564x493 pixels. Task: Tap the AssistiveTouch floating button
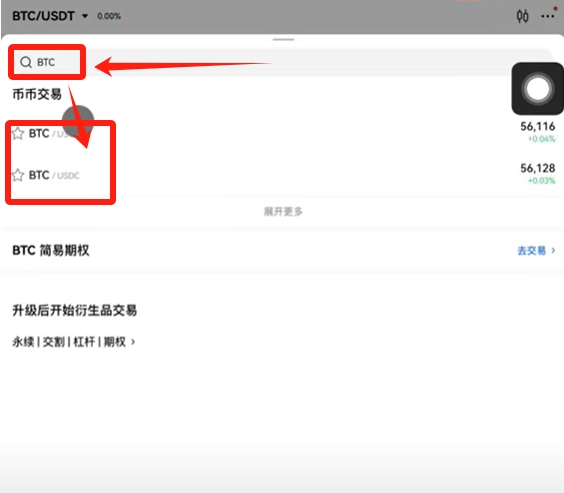[x=537, y=89]
